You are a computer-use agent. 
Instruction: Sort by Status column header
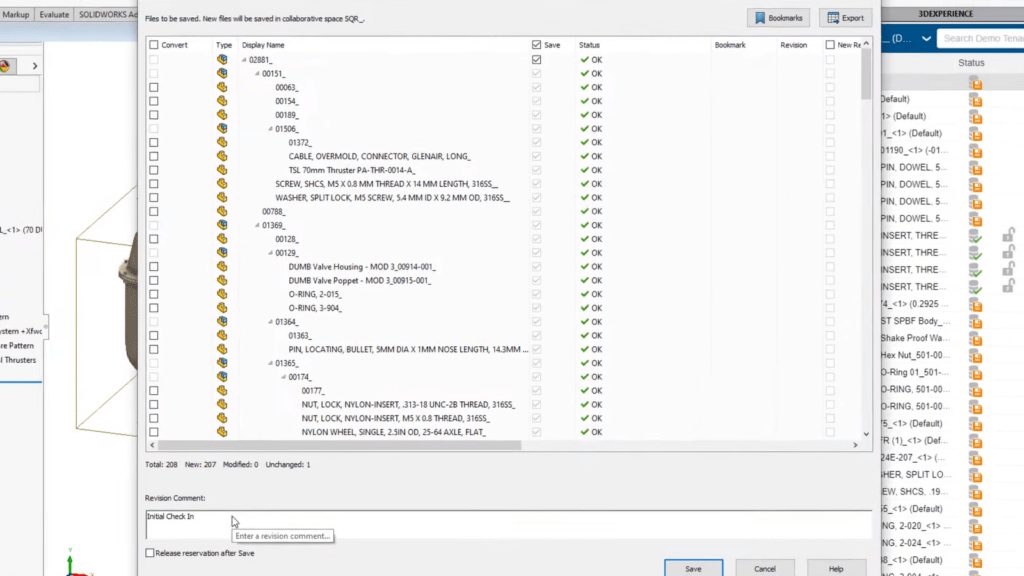(x=589, y=45)
